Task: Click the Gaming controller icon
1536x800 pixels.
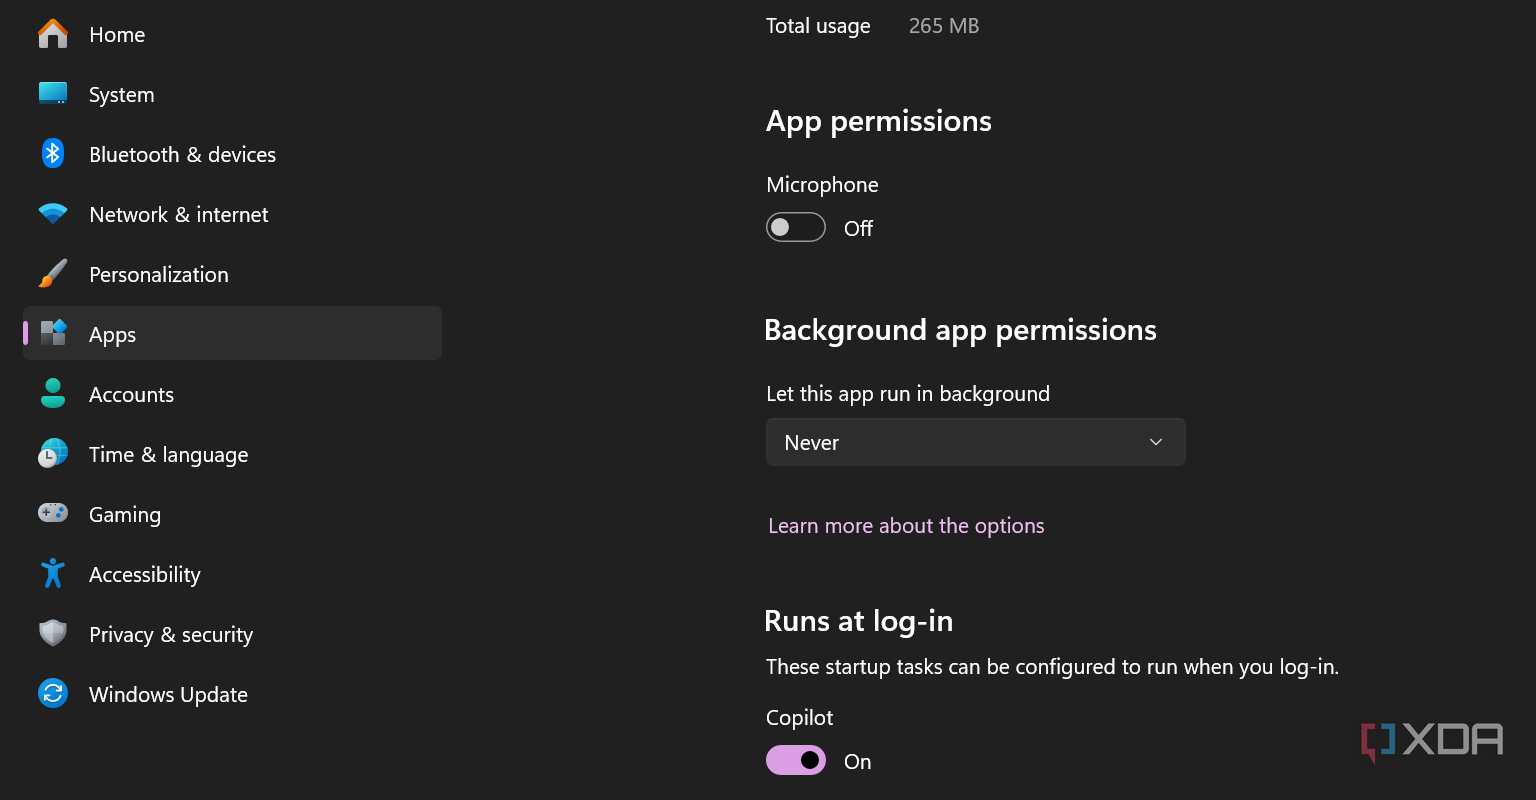Action: pos(53,513)
